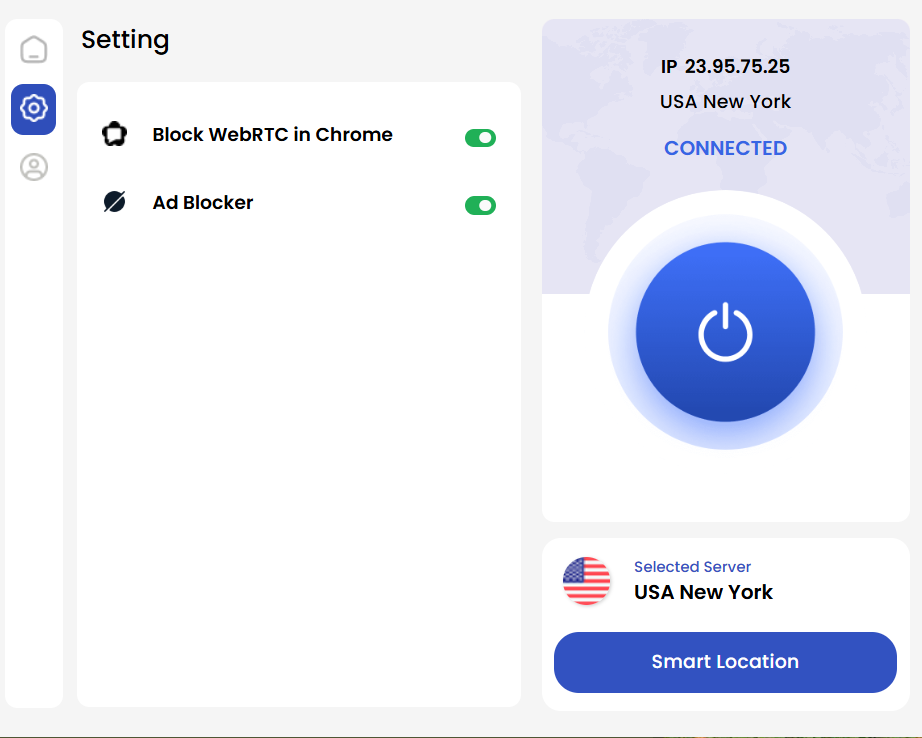922x738 pixels.
Task: Turn off the Ad Blocker toggle
Action: click(480, 205)
